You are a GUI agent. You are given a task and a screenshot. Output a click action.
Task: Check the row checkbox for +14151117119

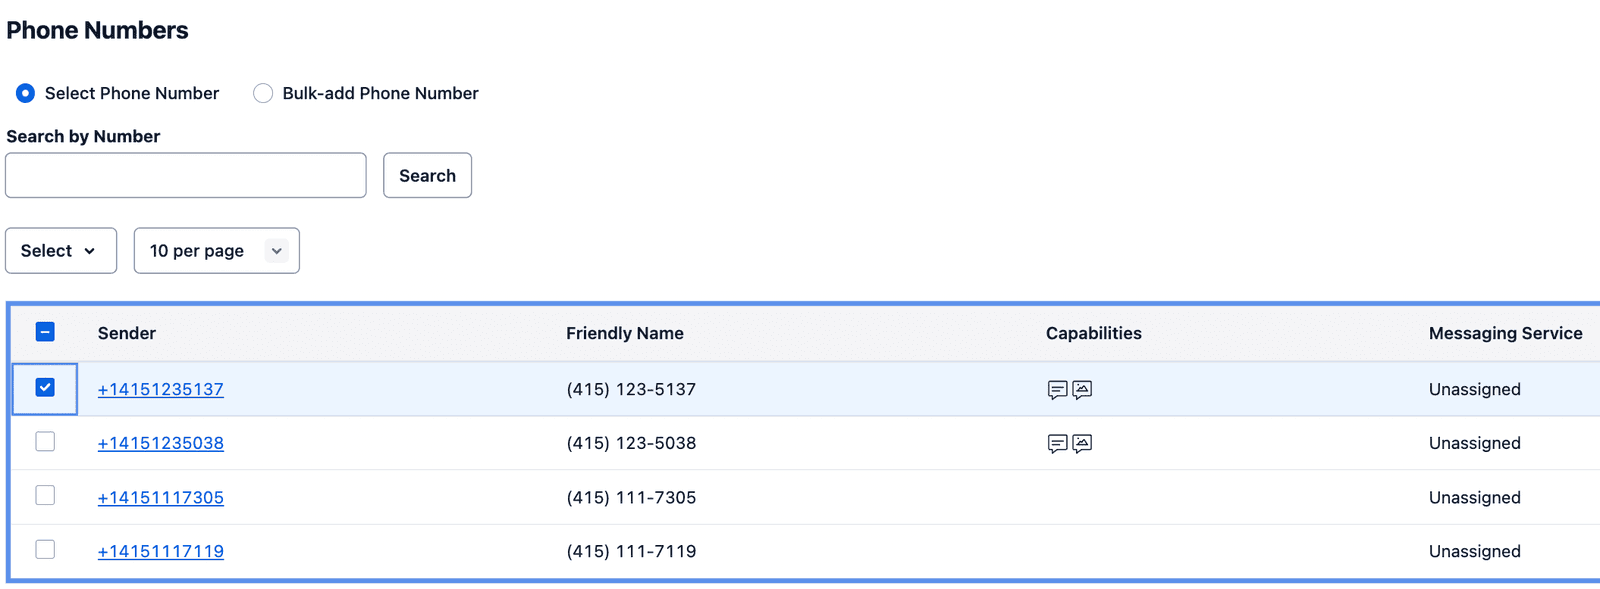tap(44, 549)
